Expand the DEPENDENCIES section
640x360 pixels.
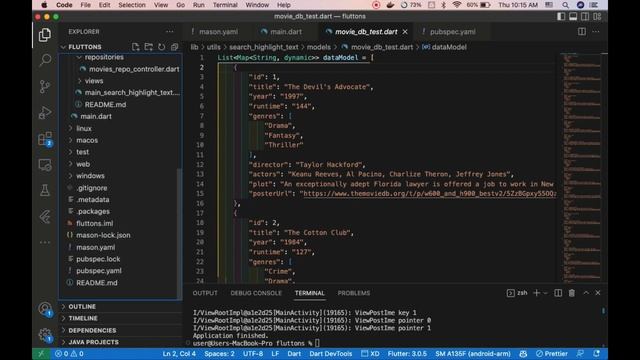(92, 330)
